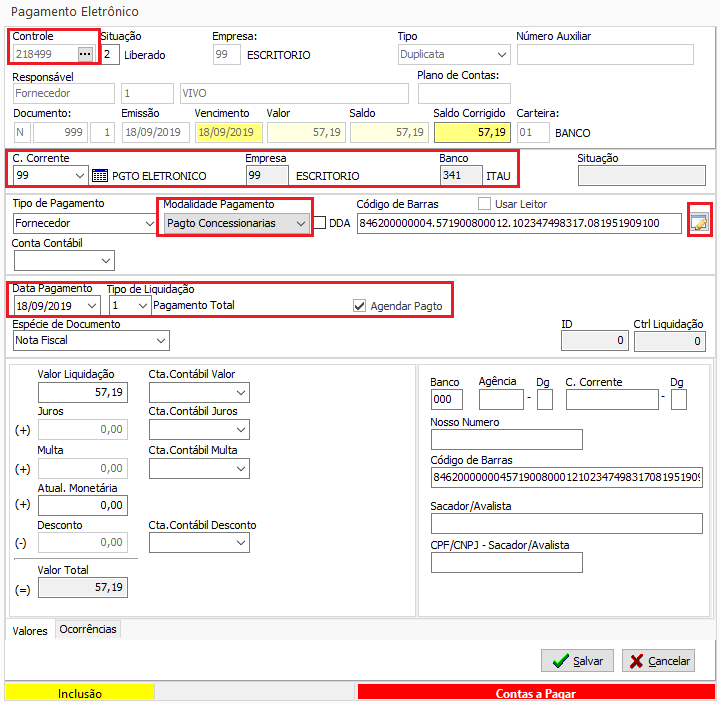Click Nosso Numero field
Image resolution: width=720 pixels, height=704 pixels.
[506, 439]
